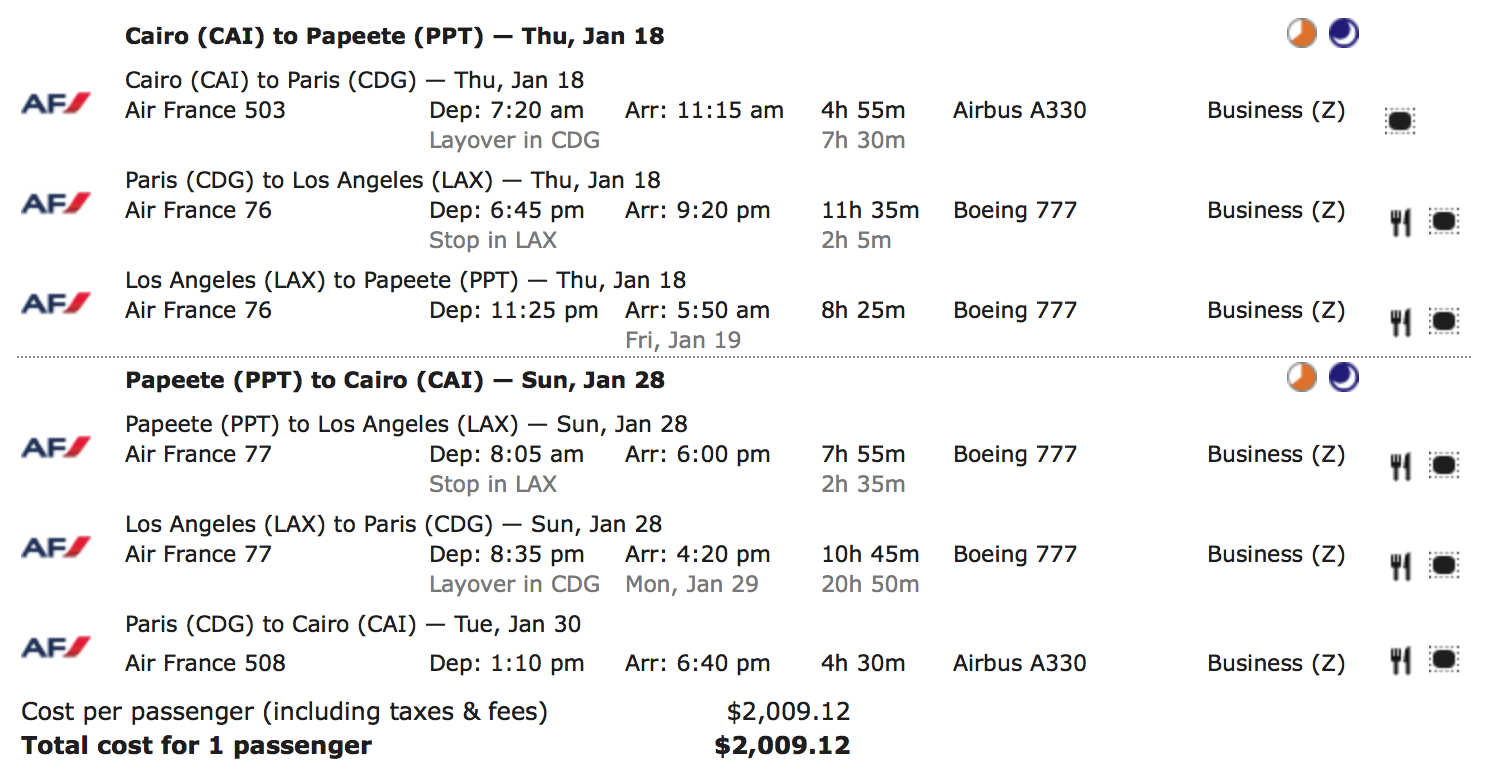
Task: Select the Cairo (CAI) to Papeete (PPT) heading
Action: click(394, 37)
